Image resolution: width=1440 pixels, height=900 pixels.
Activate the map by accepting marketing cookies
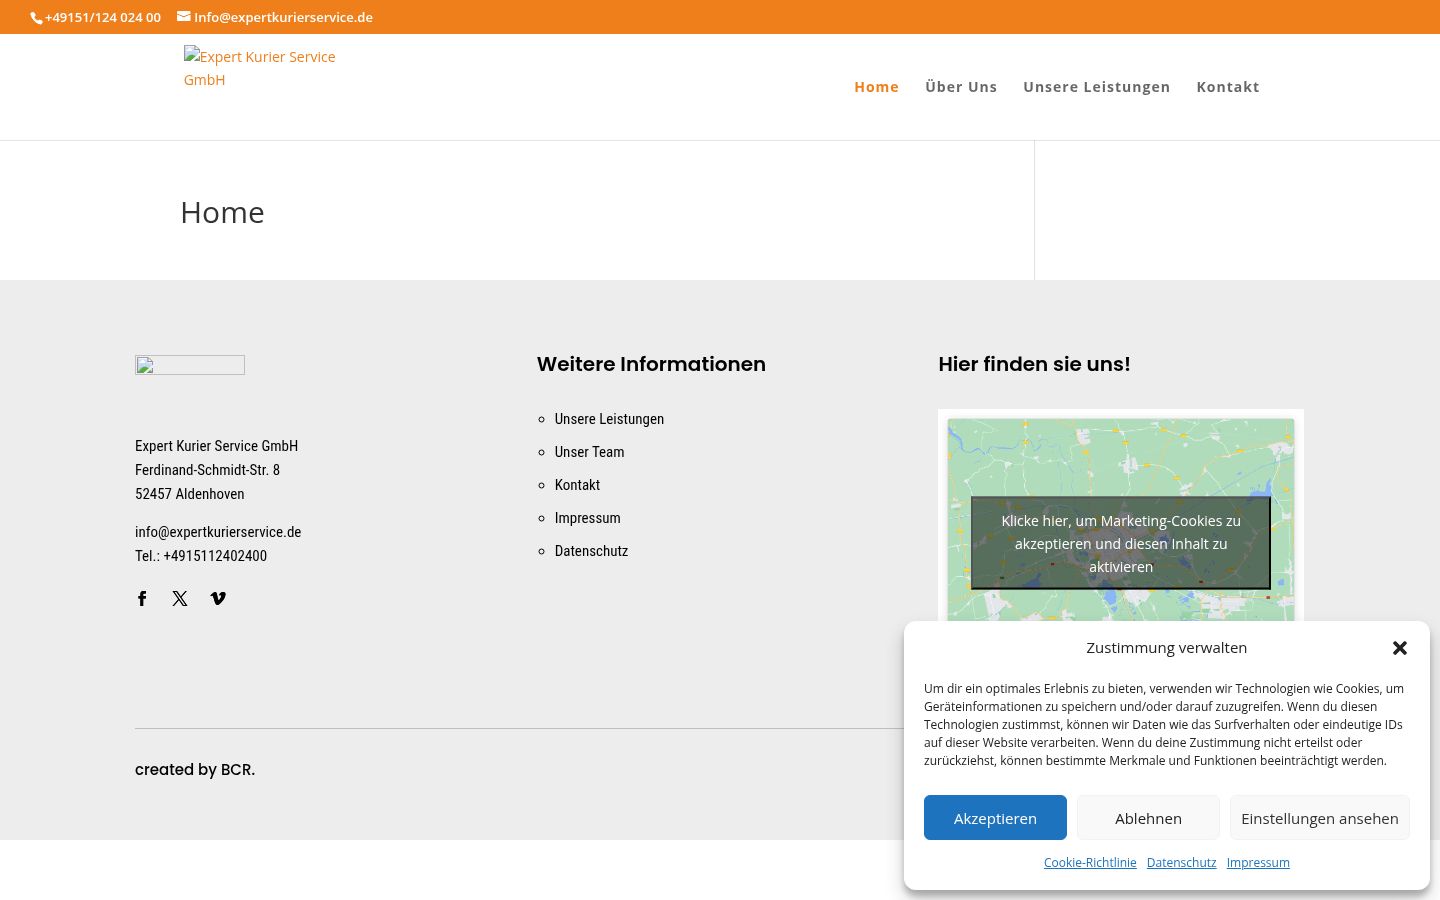1121,543
